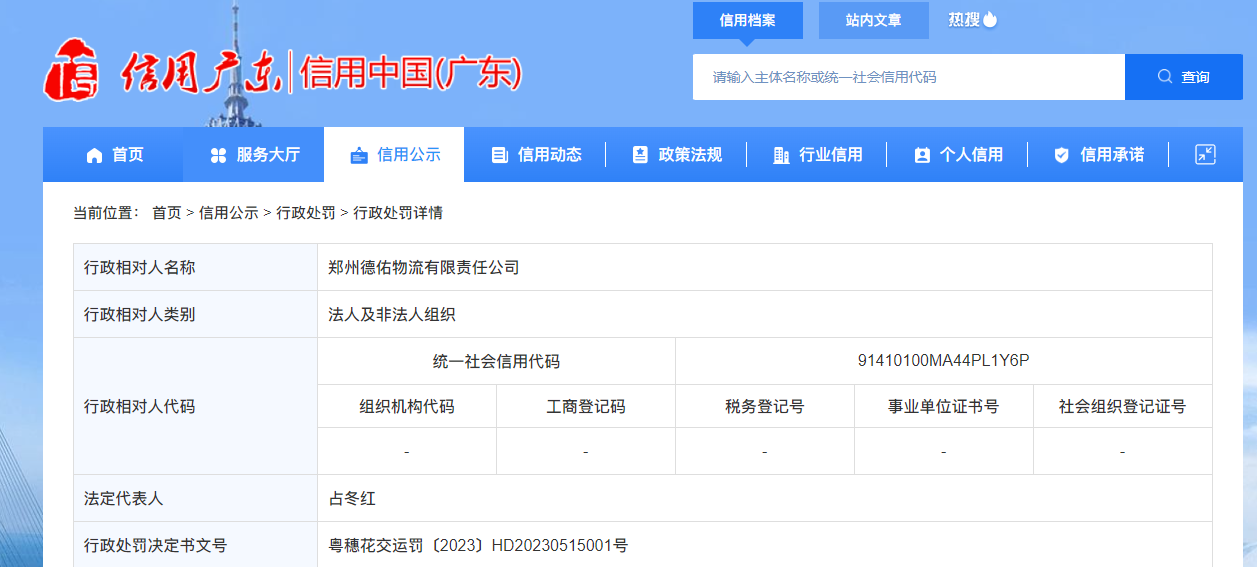Screen dimensions: 1257x567
Task: Click the magnifier icon in 查询 button
Action: pyautogui.click(x=1165, y=76)
